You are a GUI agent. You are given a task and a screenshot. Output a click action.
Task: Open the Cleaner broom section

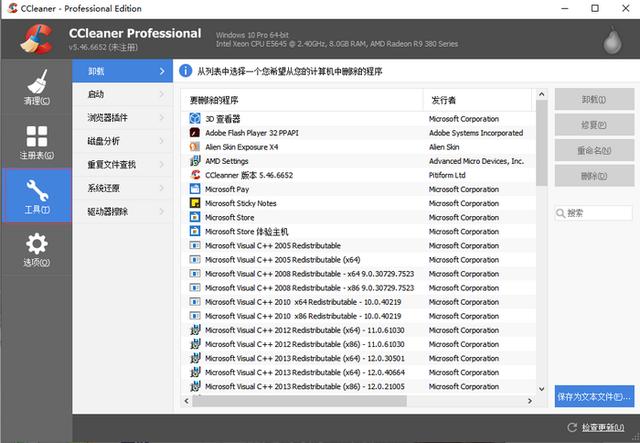[37, 87]
